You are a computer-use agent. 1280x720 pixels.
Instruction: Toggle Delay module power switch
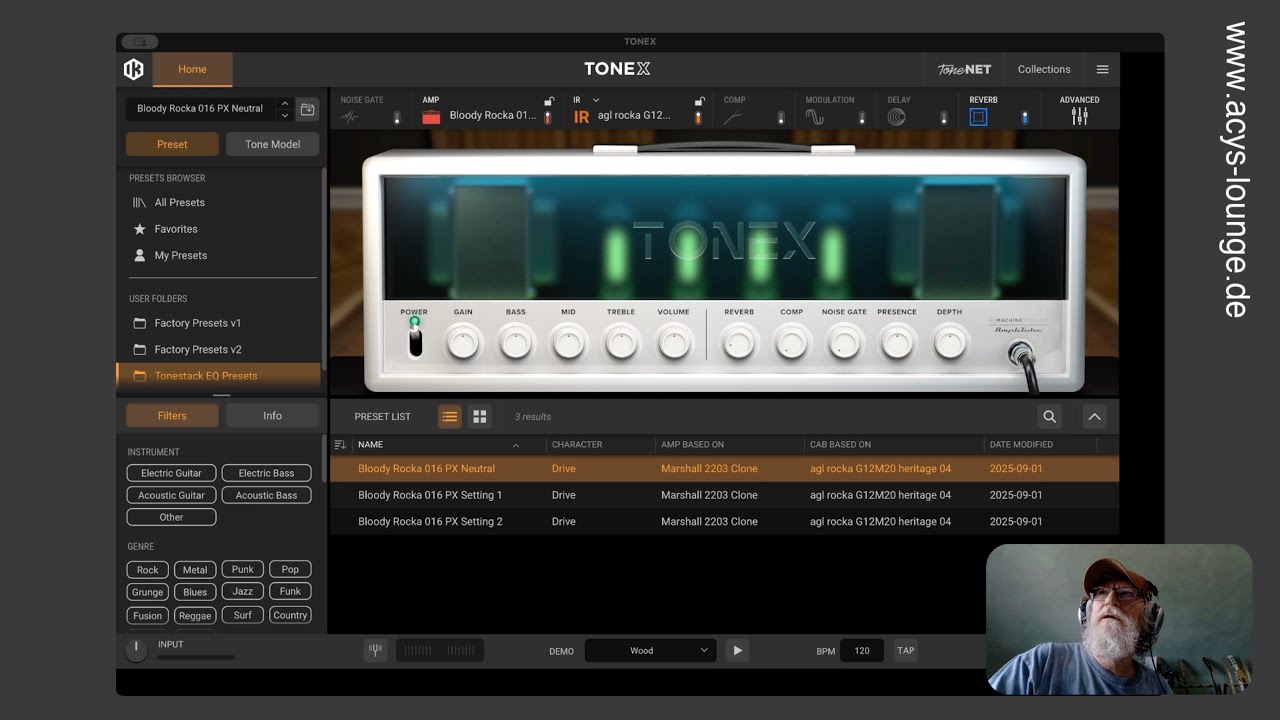pos(943,118)
